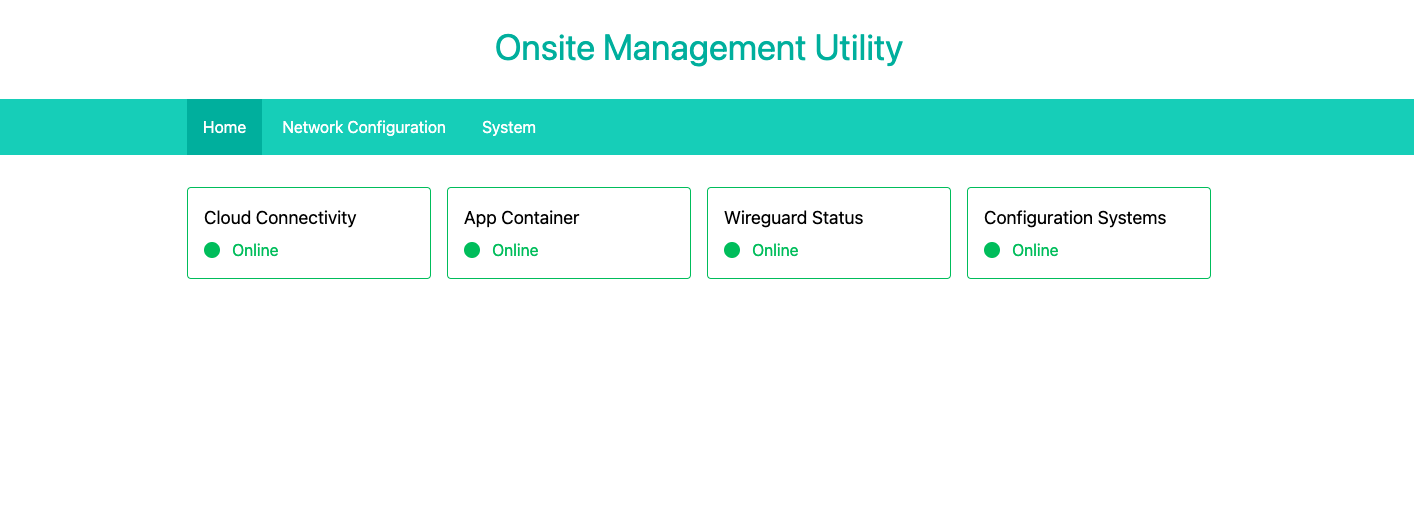The height and width of the screenshot is (522, 1414).
Task: Select the App Container heading text
Action: (x=521, y=217)
